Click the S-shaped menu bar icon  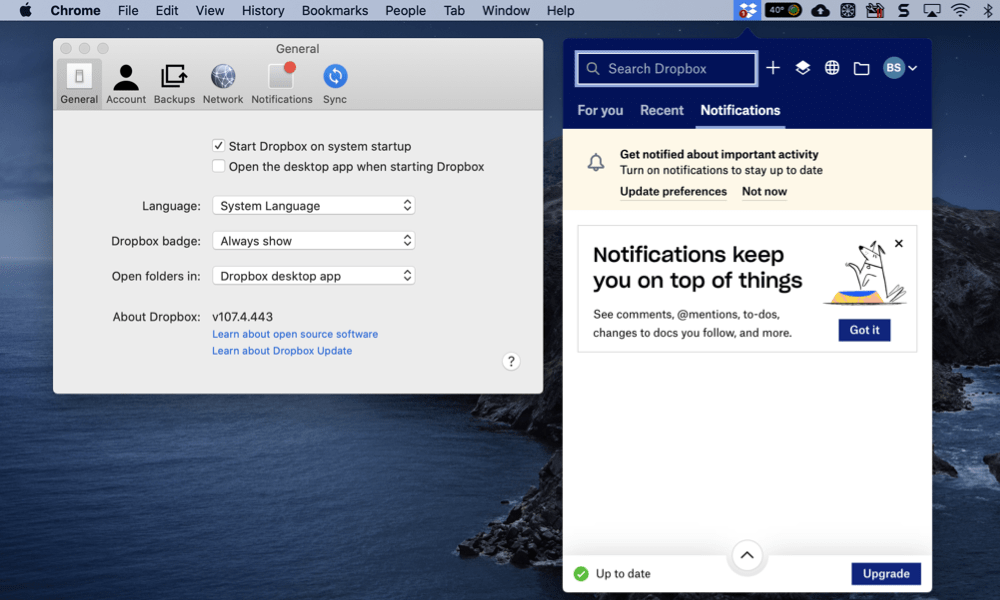coord(903,10)
